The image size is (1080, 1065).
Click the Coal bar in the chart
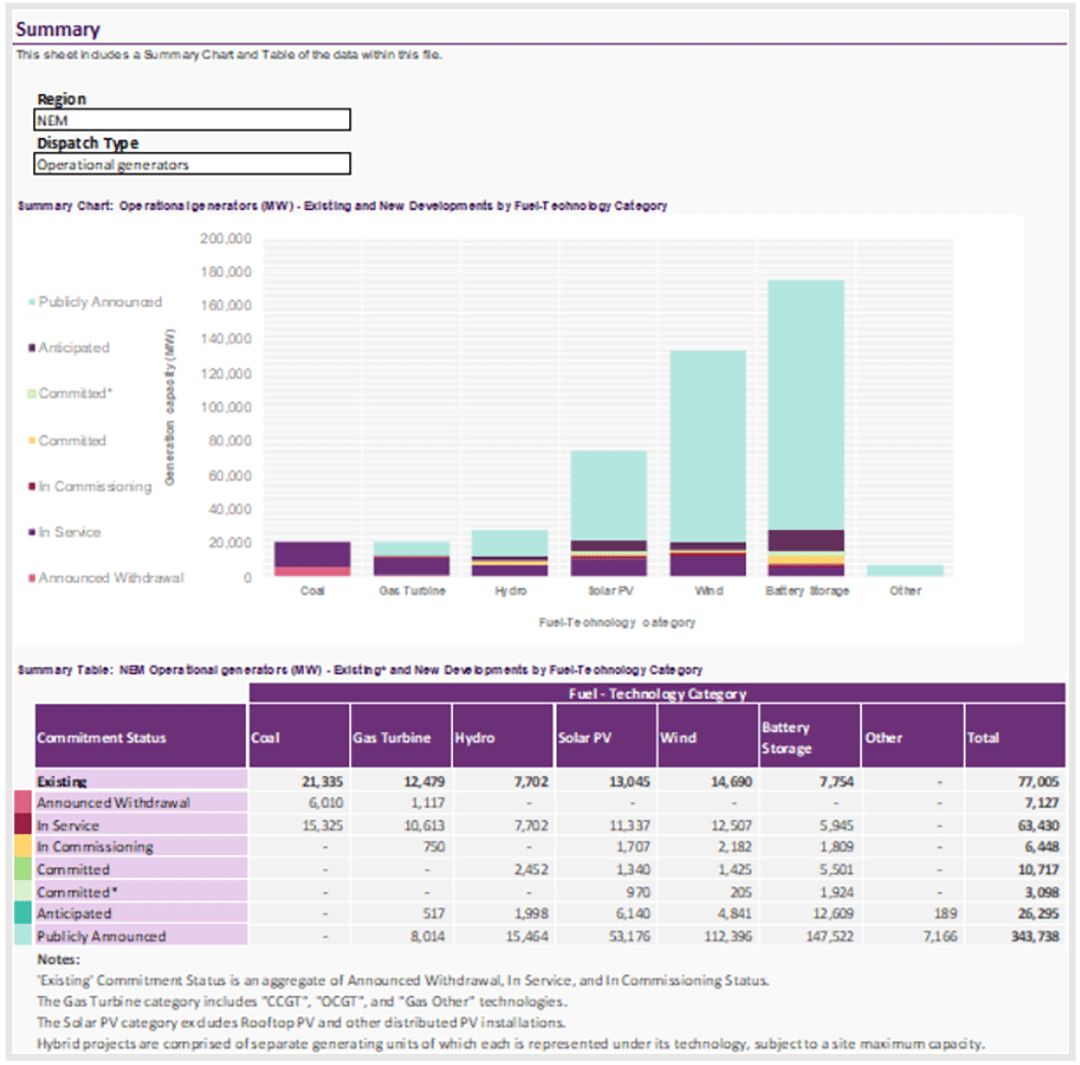tap(312, 559)
